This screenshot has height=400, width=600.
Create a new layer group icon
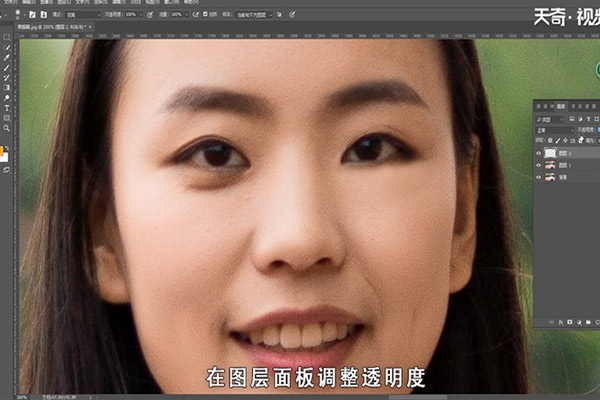pos(588,322)
